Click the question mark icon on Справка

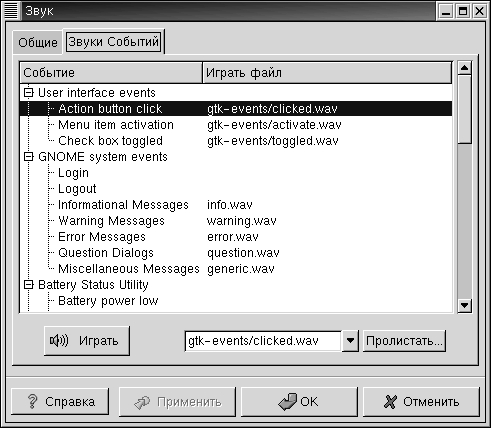pyautogui.click(x=32, y=401)
